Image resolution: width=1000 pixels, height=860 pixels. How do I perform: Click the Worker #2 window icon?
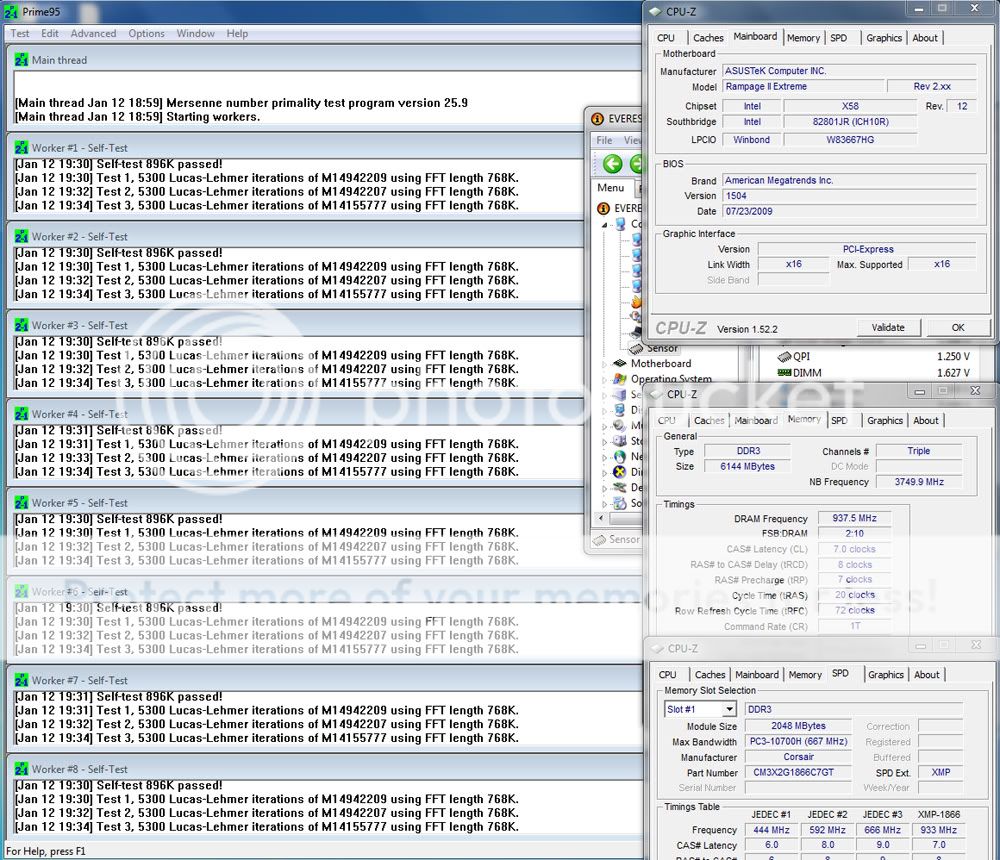[x=22, y=237]
